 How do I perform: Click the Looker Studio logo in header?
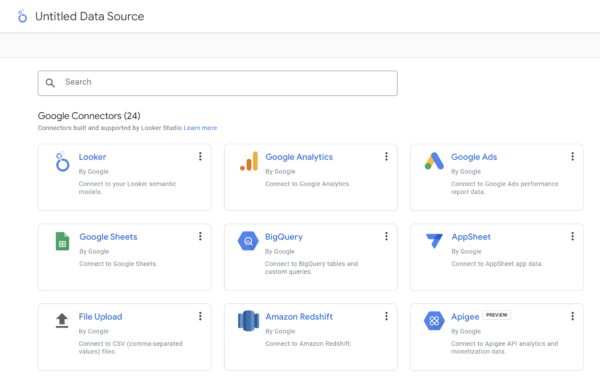pos(22,16)
